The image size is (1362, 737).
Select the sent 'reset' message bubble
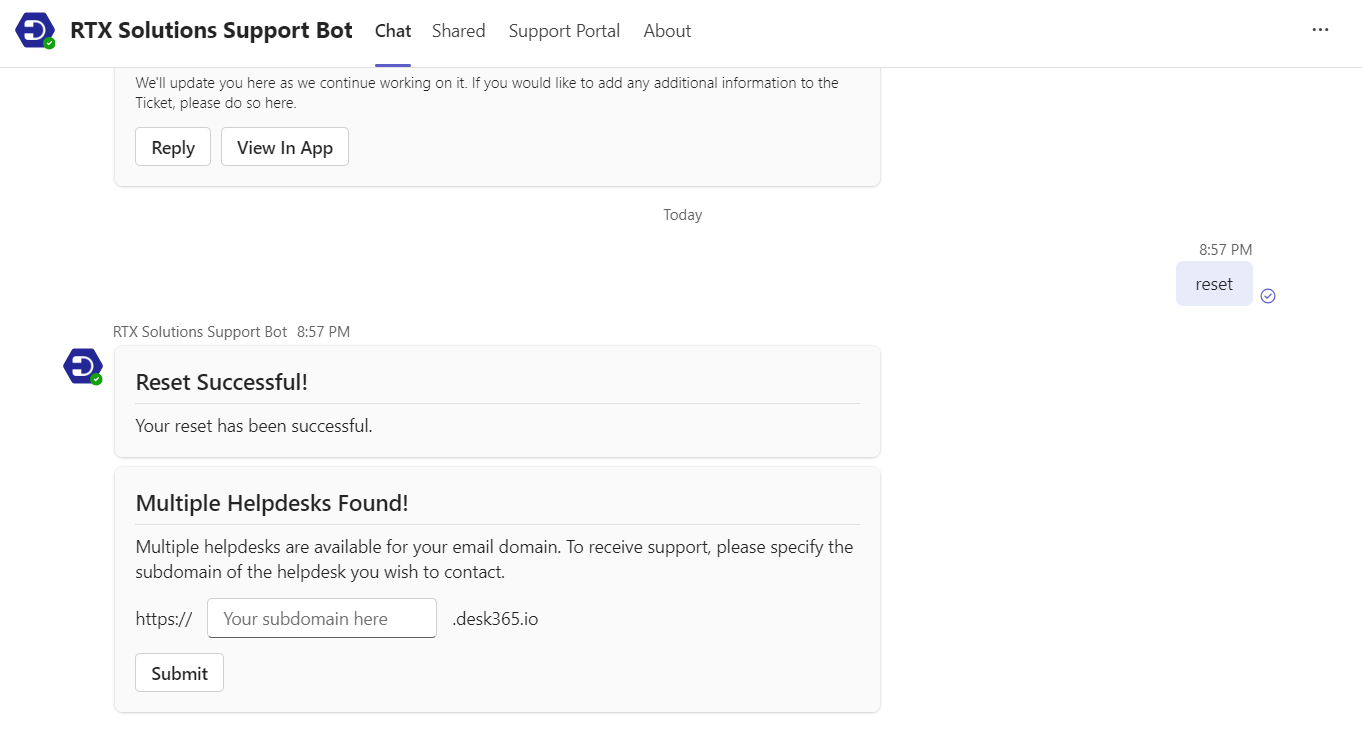pyautogui.click(x=1213, y=284)
